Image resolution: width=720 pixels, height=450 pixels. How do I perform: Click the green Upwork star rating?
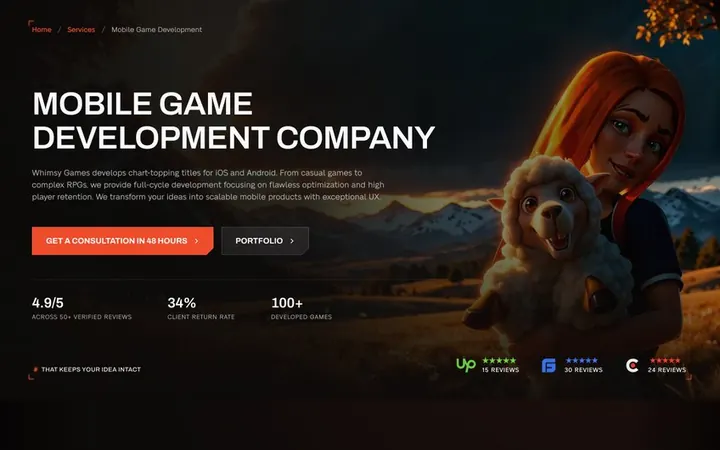click(x=499, y=360)
